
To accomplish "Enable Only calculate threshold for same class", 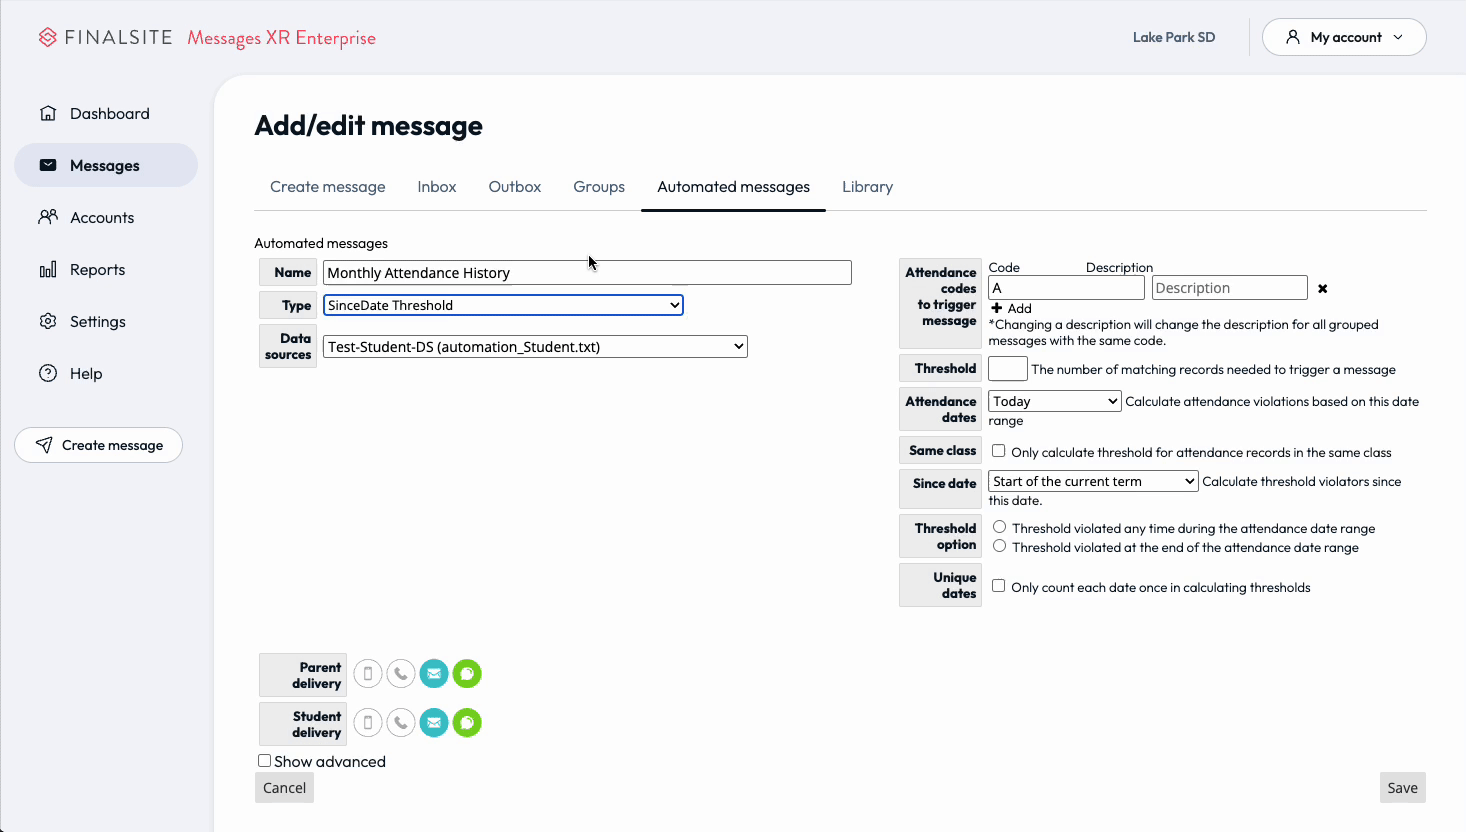I will tap(998, 451).
